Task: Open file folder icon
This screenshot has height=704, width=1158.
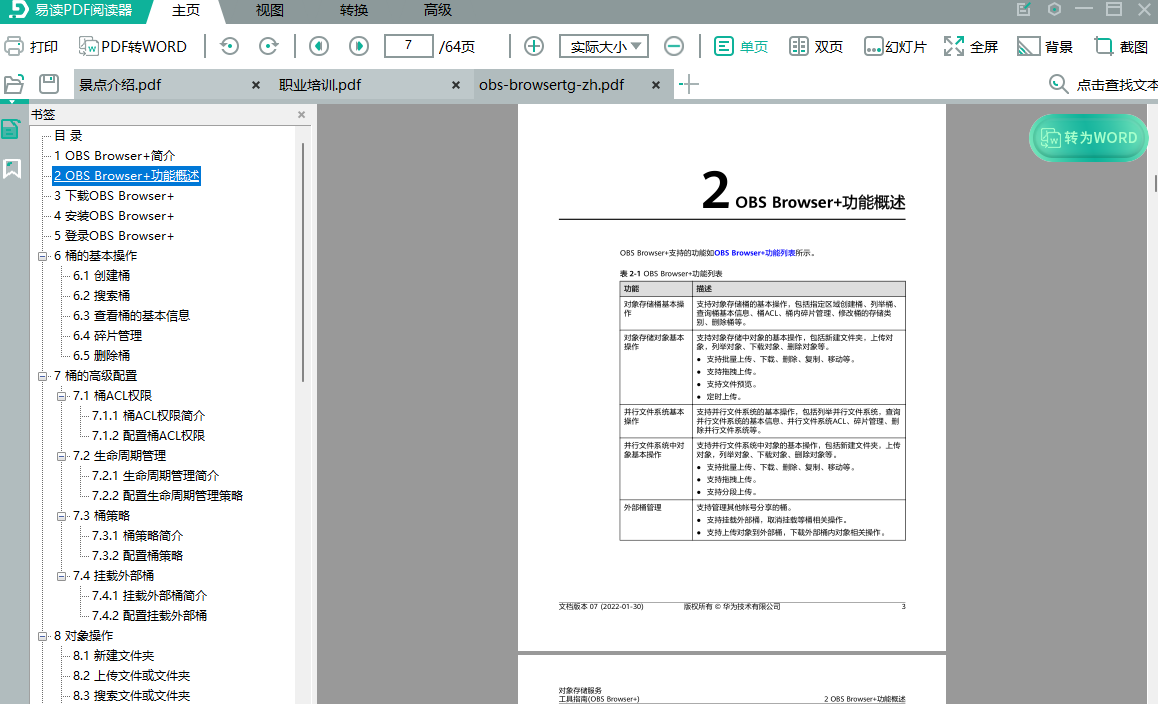Action: pyautogui.click(x=14, y=84)
